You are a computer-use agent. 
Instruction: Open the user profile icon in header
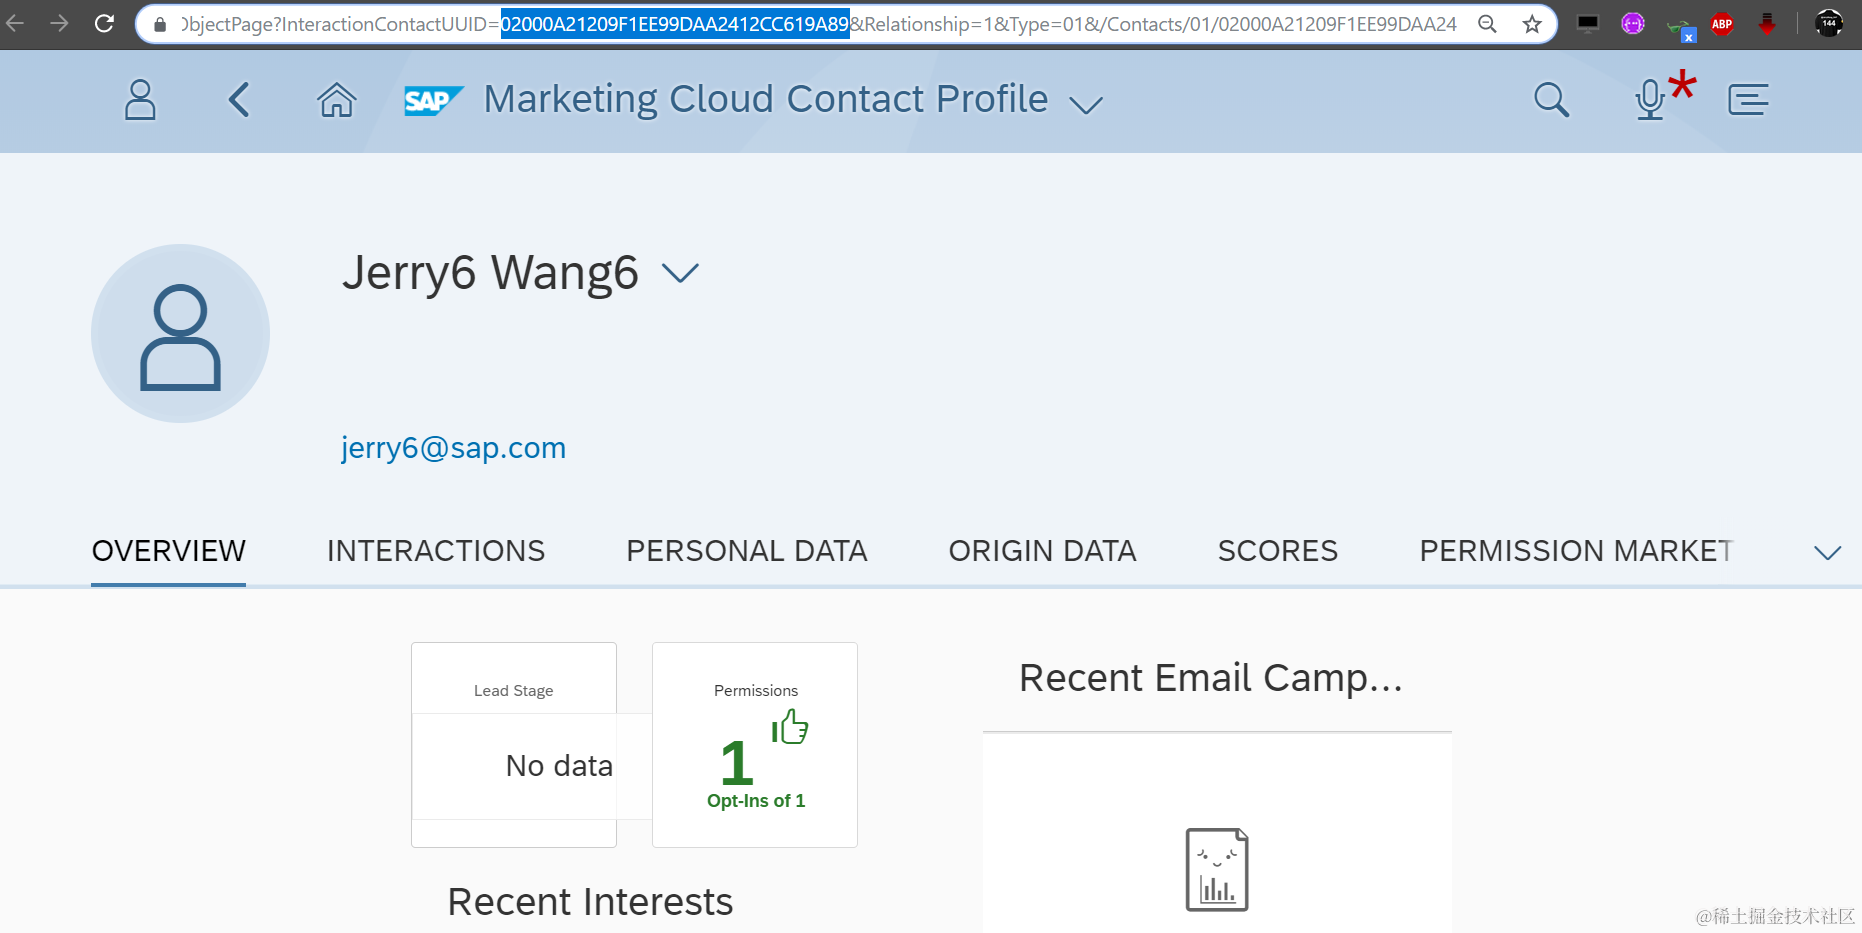click(x=140, y=100)
